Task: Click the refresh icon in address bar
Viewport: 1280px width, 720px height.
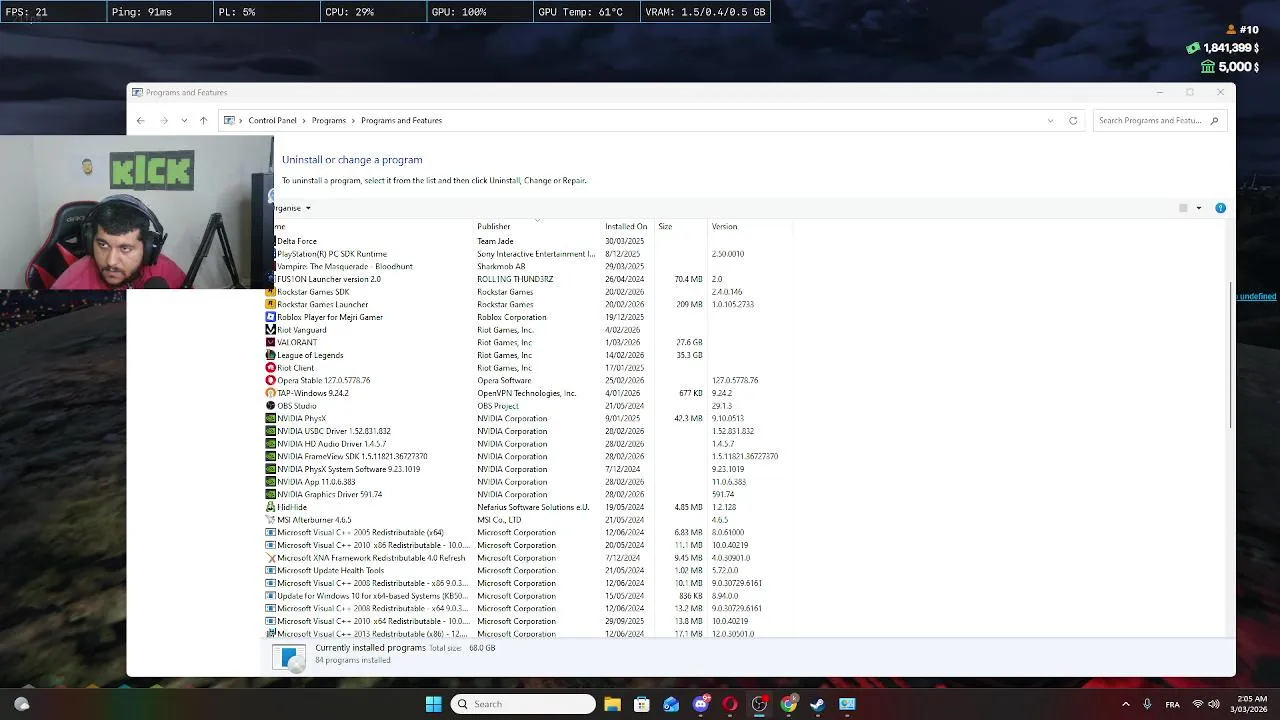Action: (1073, 121)
